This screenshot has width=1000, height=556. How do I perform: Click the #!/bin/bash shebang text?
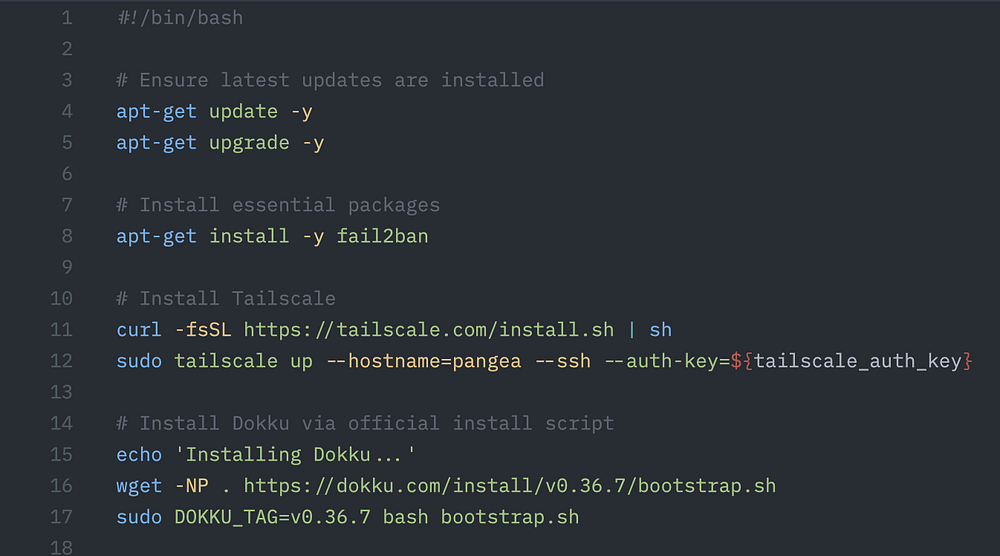click(x=179, y=18)
